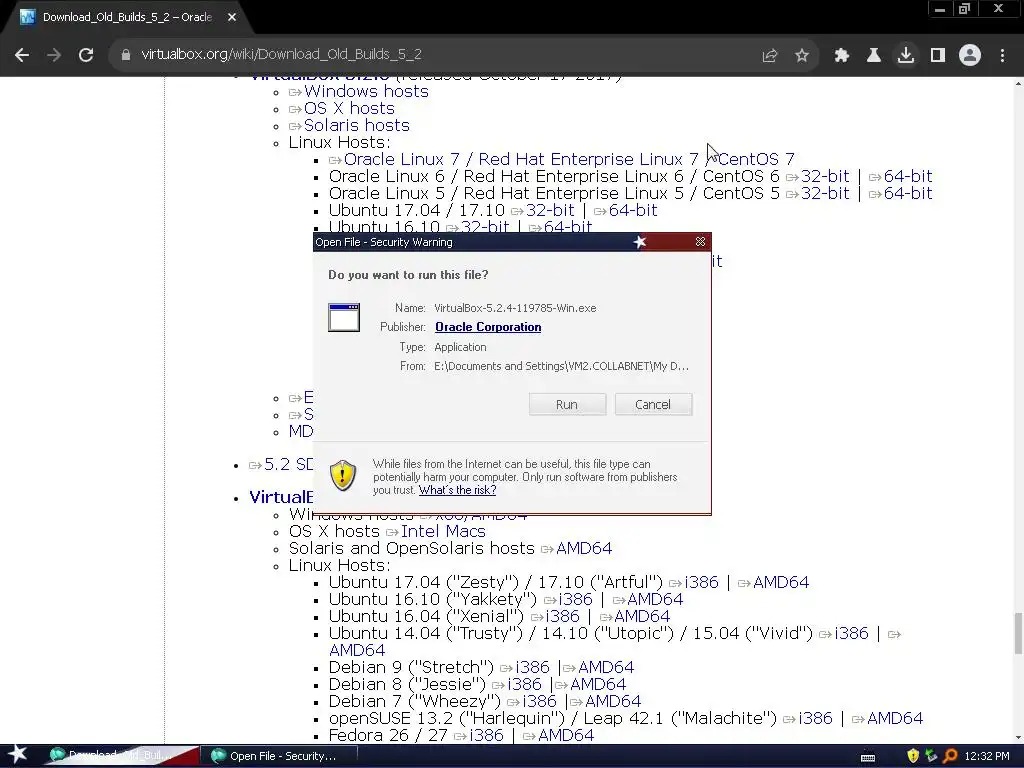
Task: Open Debian 7 Wheezy AMD64 link
Action: 613,701
